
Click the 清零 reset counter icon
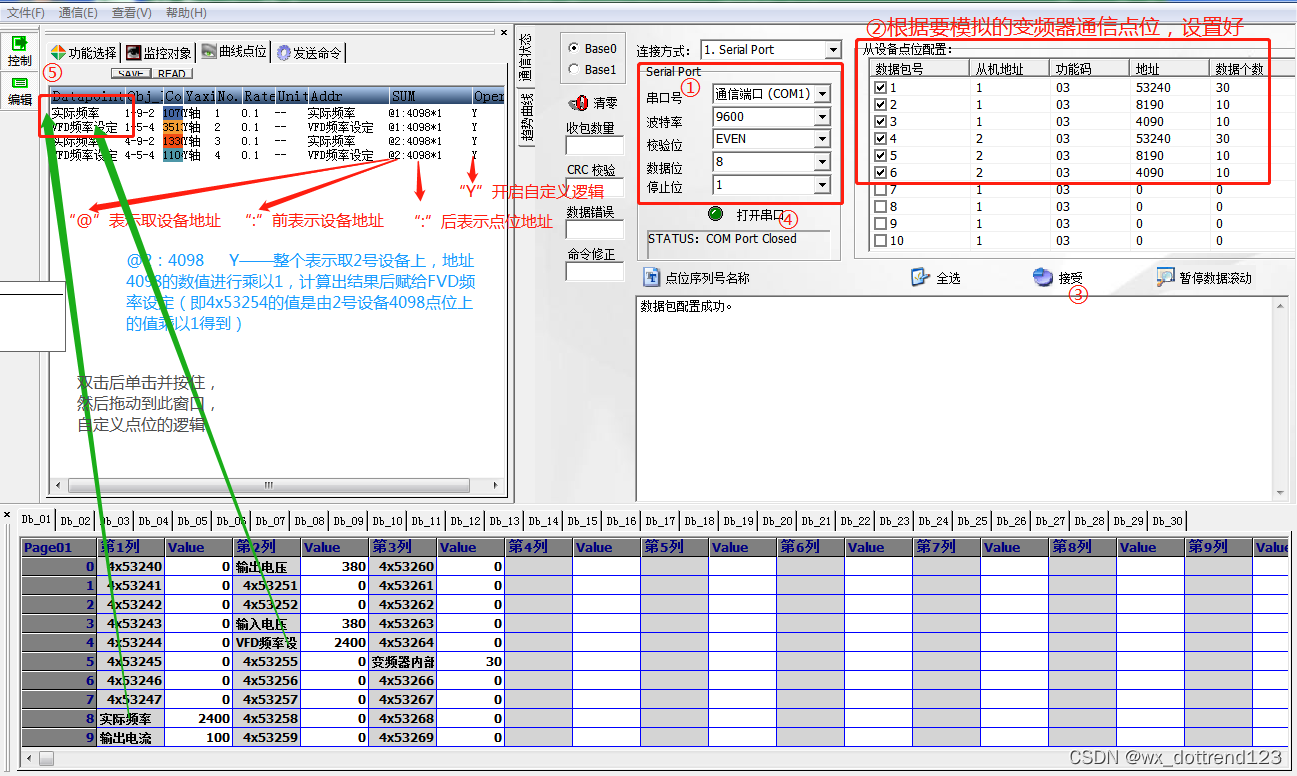click(x=579, y=102)
